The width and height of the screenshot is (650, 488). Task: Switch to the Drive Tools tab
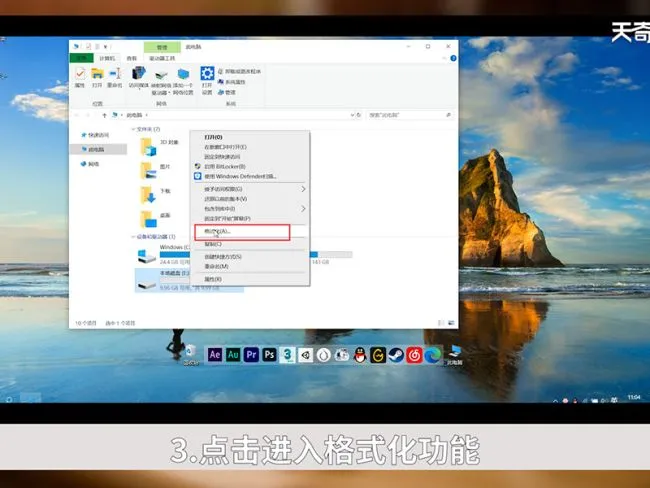point(162,58)
